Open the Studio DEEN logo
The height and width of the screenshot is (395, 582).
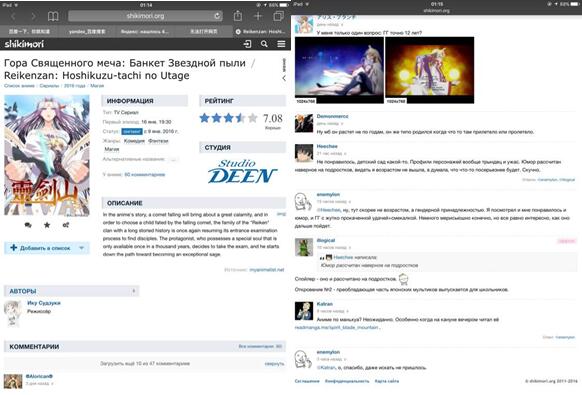coord(243,172)
